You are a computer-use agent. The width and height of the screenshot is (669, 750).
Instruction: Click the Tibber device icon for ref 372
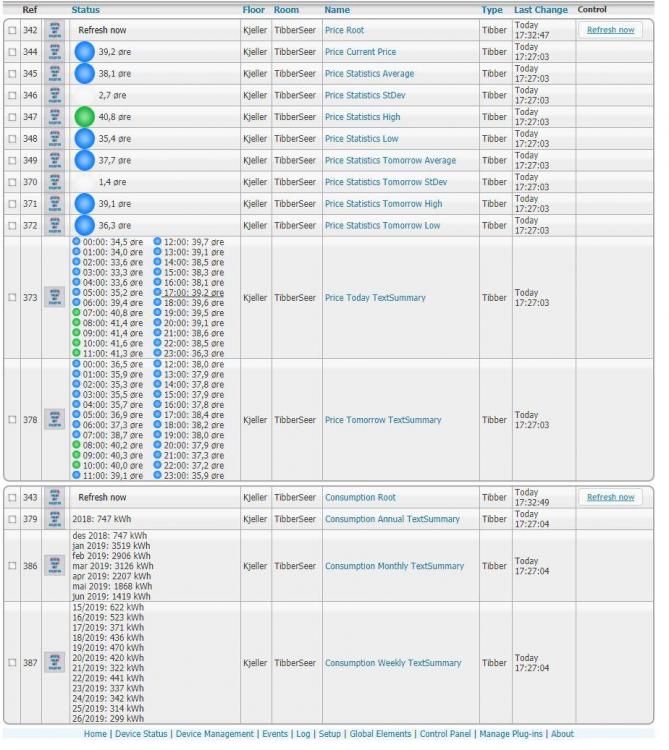(55, 225)
